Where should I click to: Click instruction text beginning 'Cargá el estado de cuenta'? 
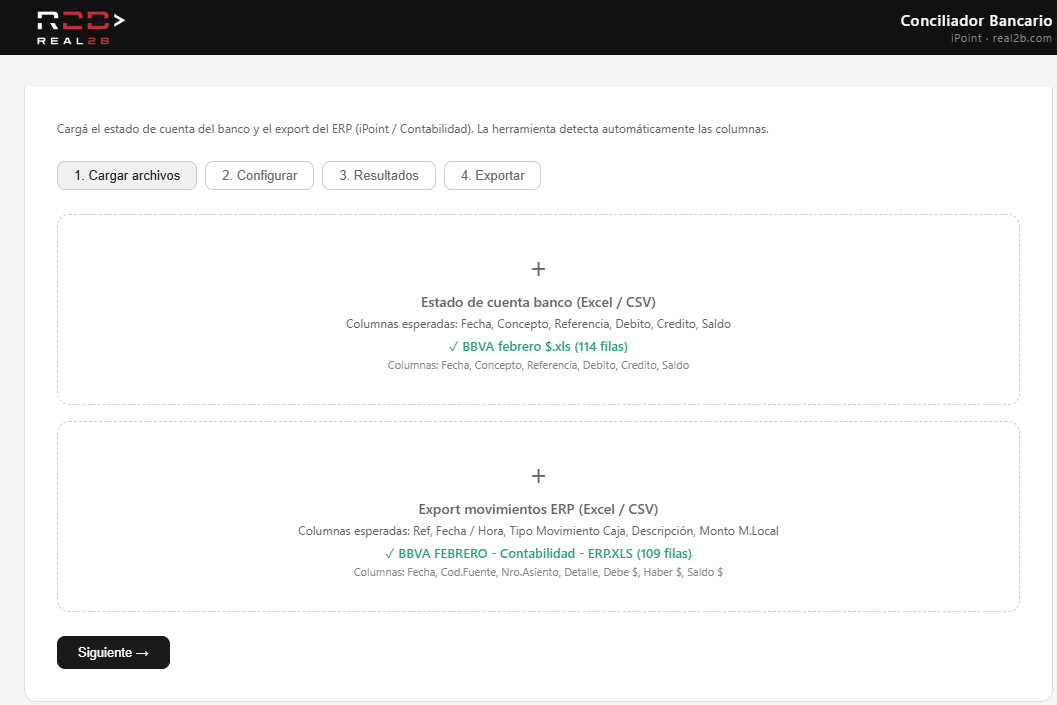413,129
